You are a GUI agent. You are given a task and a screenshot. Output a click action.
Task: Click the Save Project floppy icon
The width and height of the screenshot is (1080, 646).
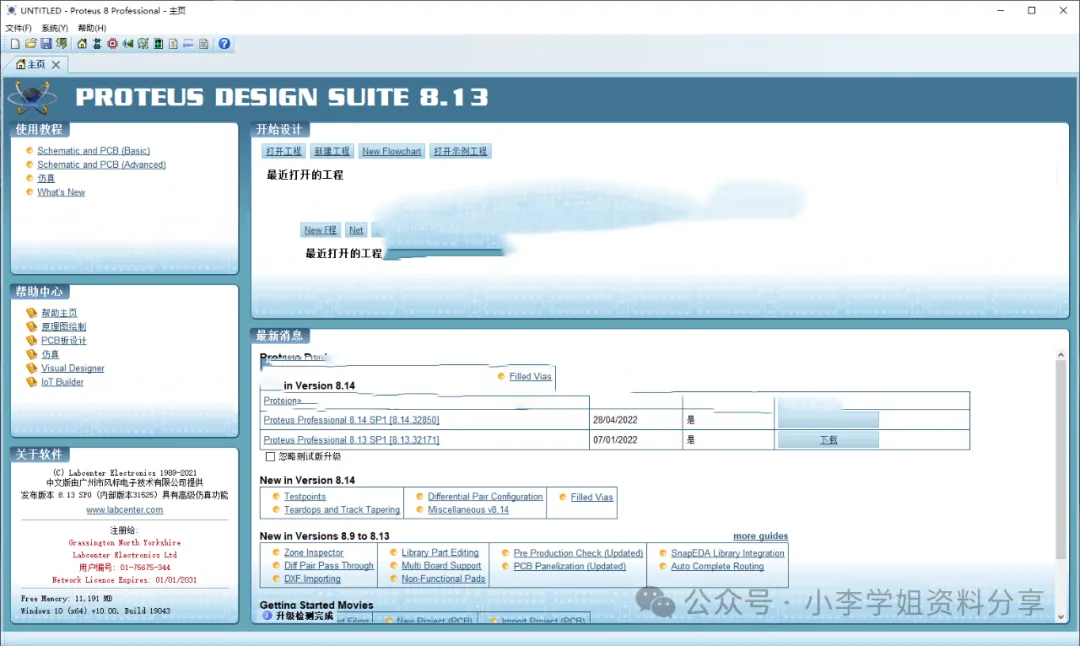(x=46, y=43)
